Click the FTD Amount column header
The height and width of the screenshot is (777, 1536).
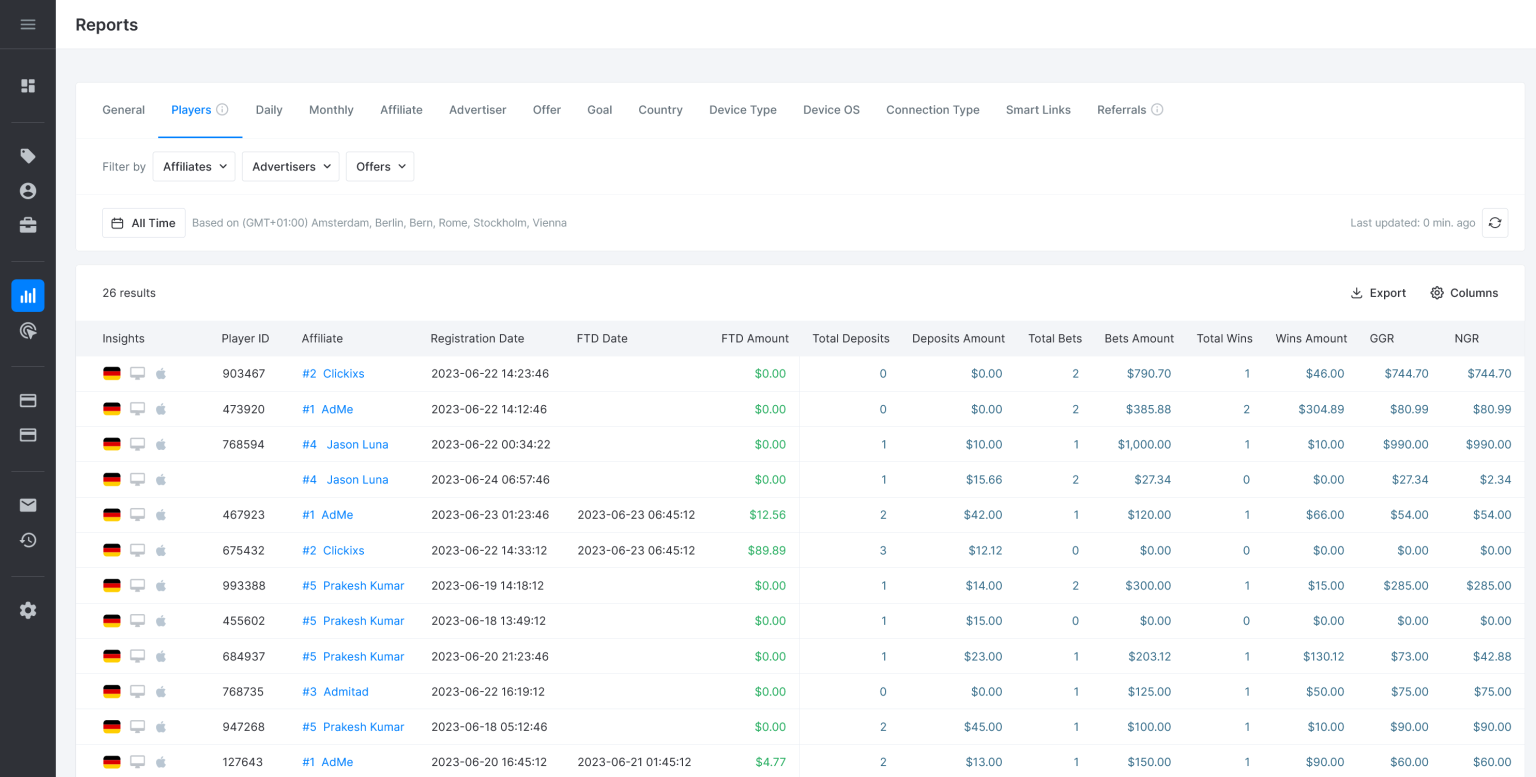(755, 339)
